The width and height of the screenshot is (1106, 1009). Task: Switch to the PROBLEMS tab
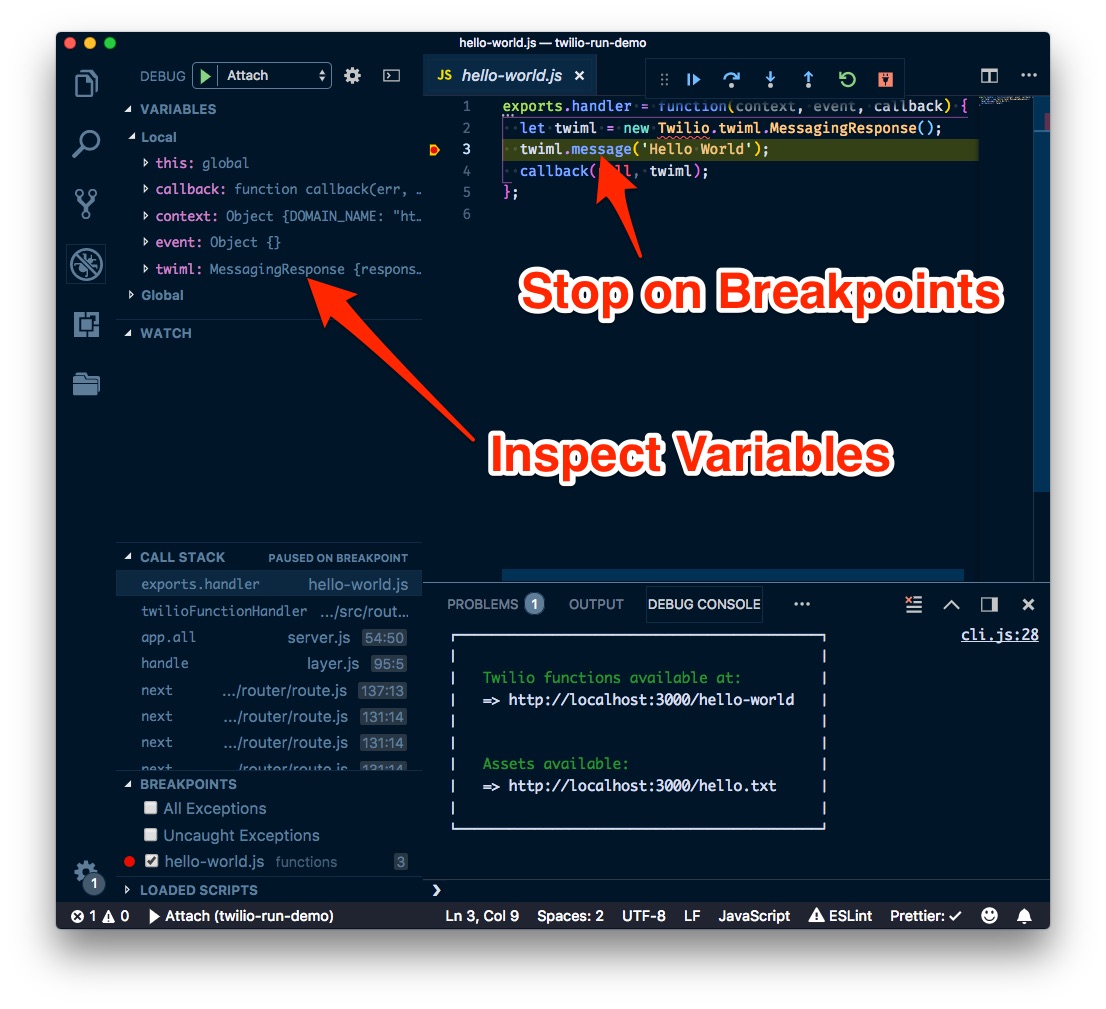click(x=495, y=605)
